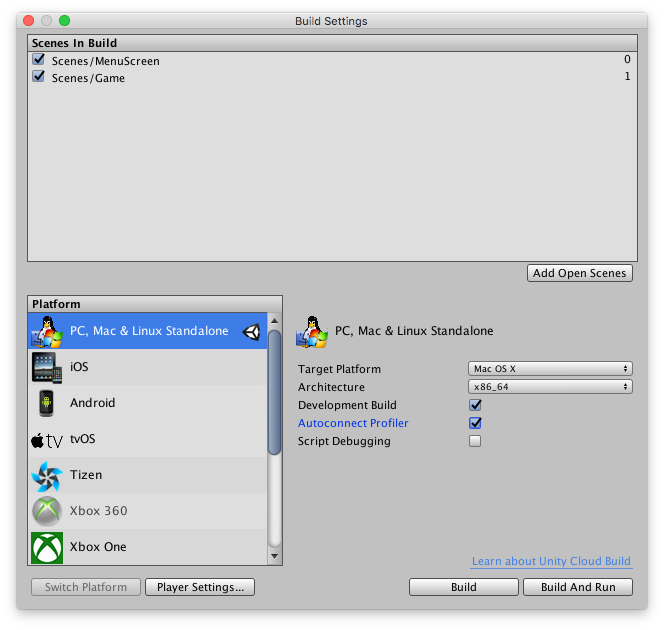Click the Apple tv tvOS icon
Image resolution: width=664 pixels, height=630 pixels.
(x=47, y=440)
